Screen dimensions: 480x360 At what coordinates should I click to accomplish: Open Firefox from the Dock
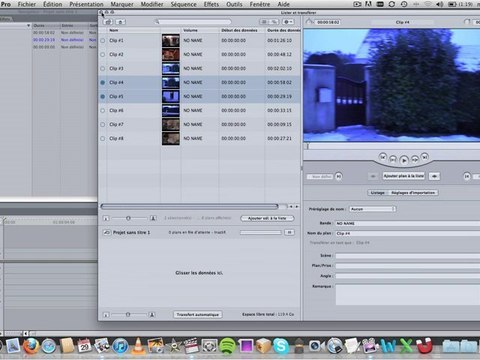point(31,346)
